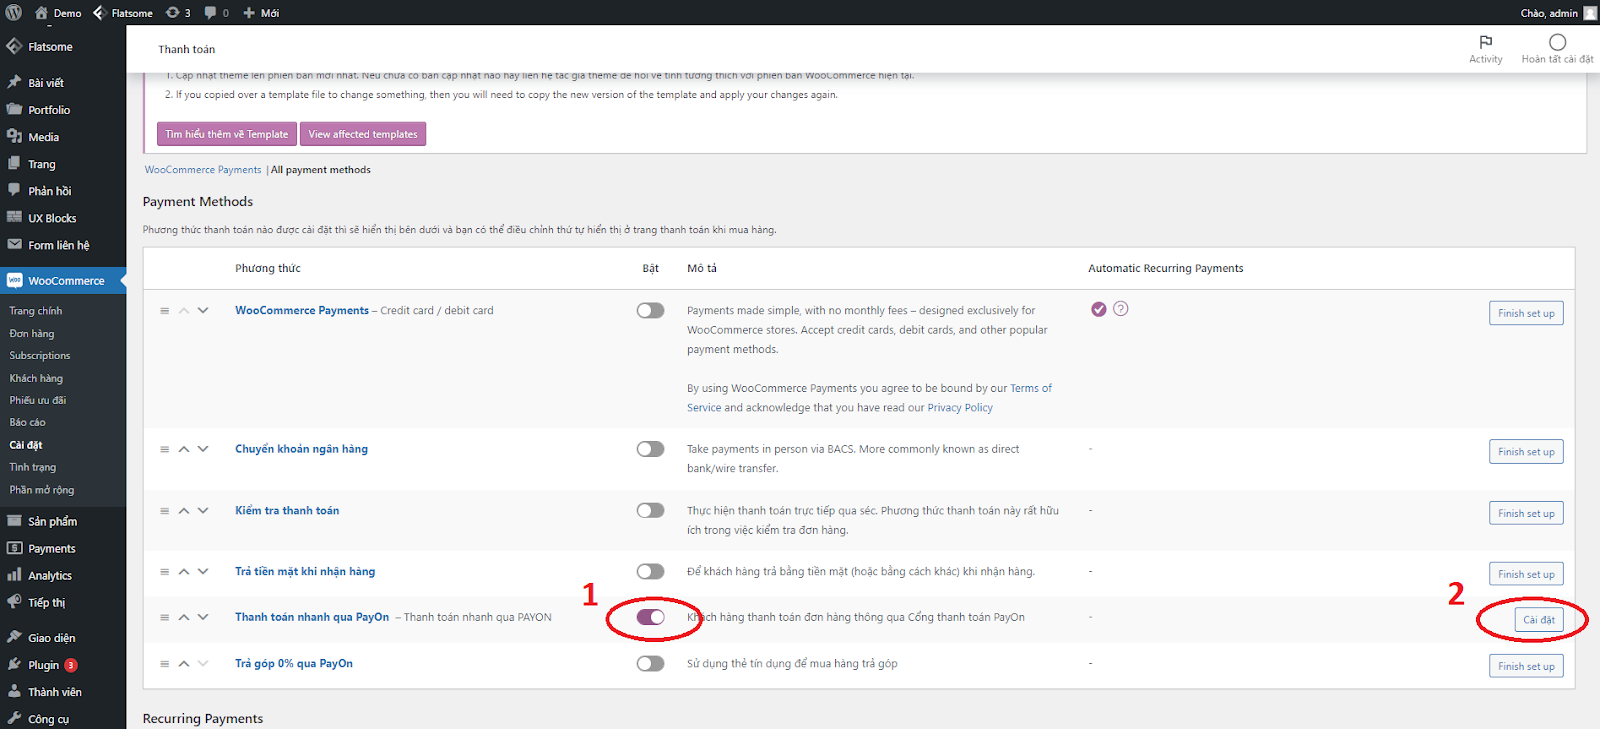This screenshot has height=729, width=1600.
Task: Open the Activity flag panel
Action: pos(1486,49)
